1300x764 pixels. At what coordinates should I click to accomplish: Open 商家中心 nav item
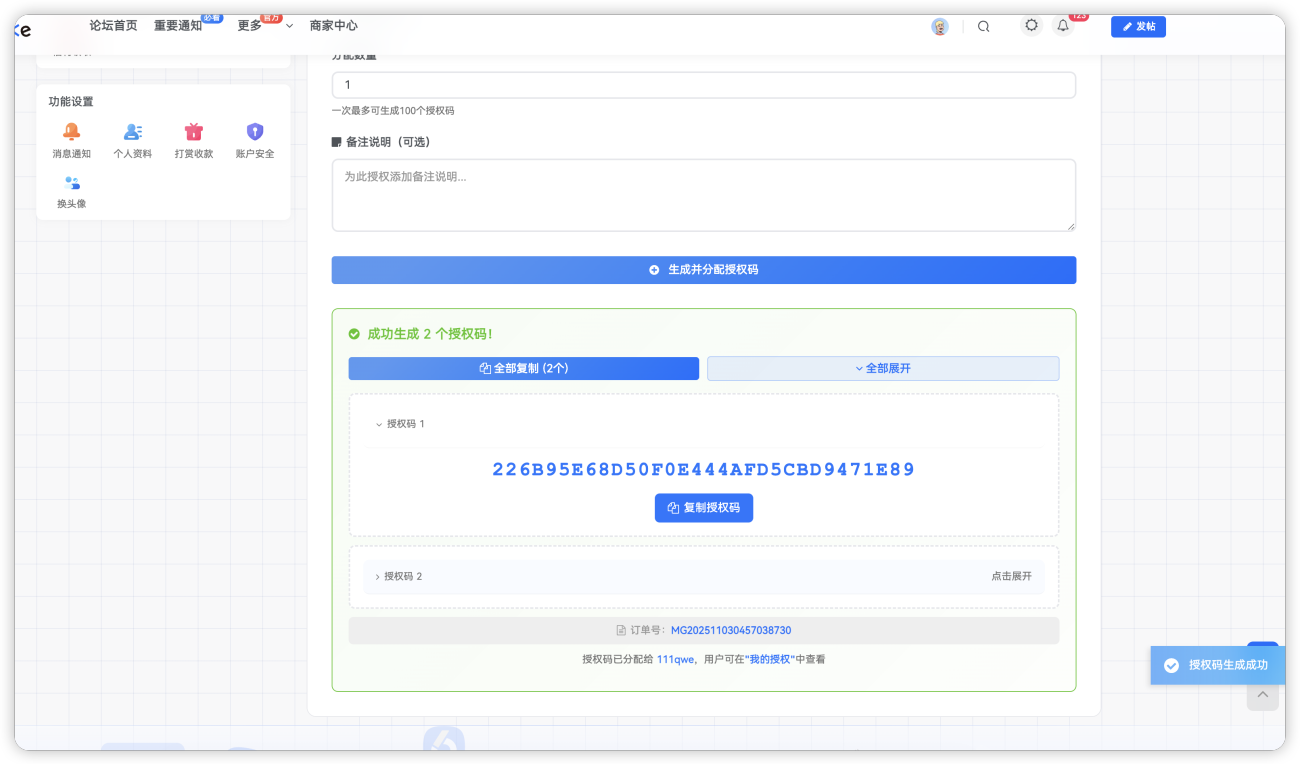[333, 26]
